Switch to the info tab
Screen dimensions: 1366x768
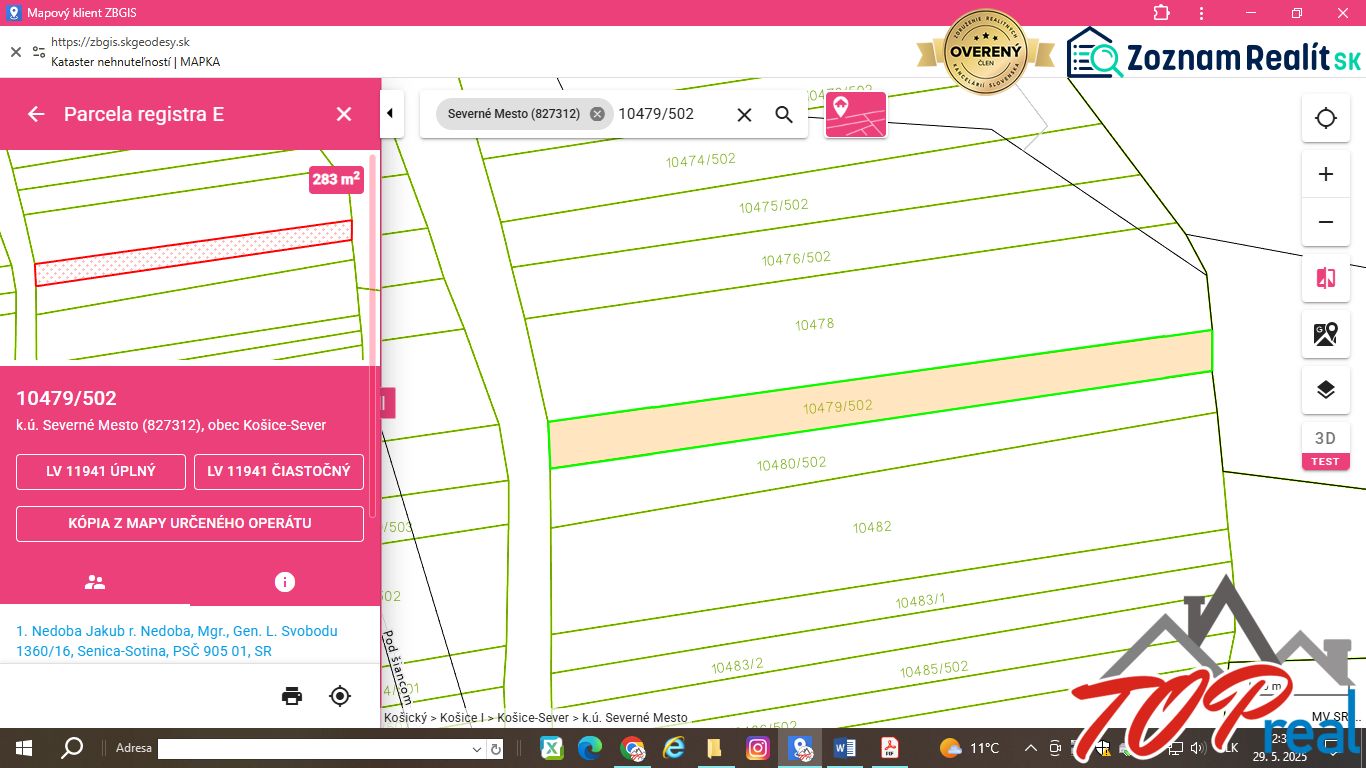(x=285, y=582)
